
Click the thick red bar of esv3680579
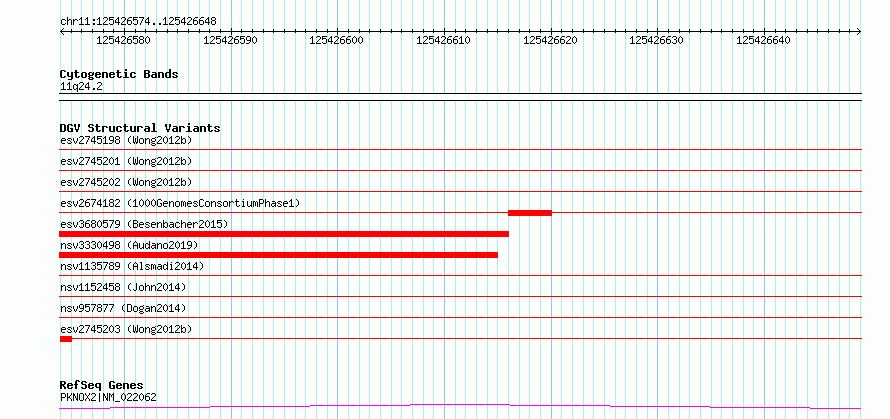[284, 234]
